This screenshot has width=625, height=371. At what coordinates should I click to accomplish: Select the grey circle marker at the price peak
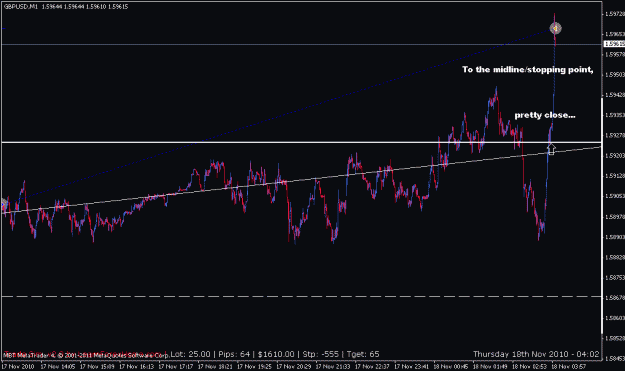[555, 28]
